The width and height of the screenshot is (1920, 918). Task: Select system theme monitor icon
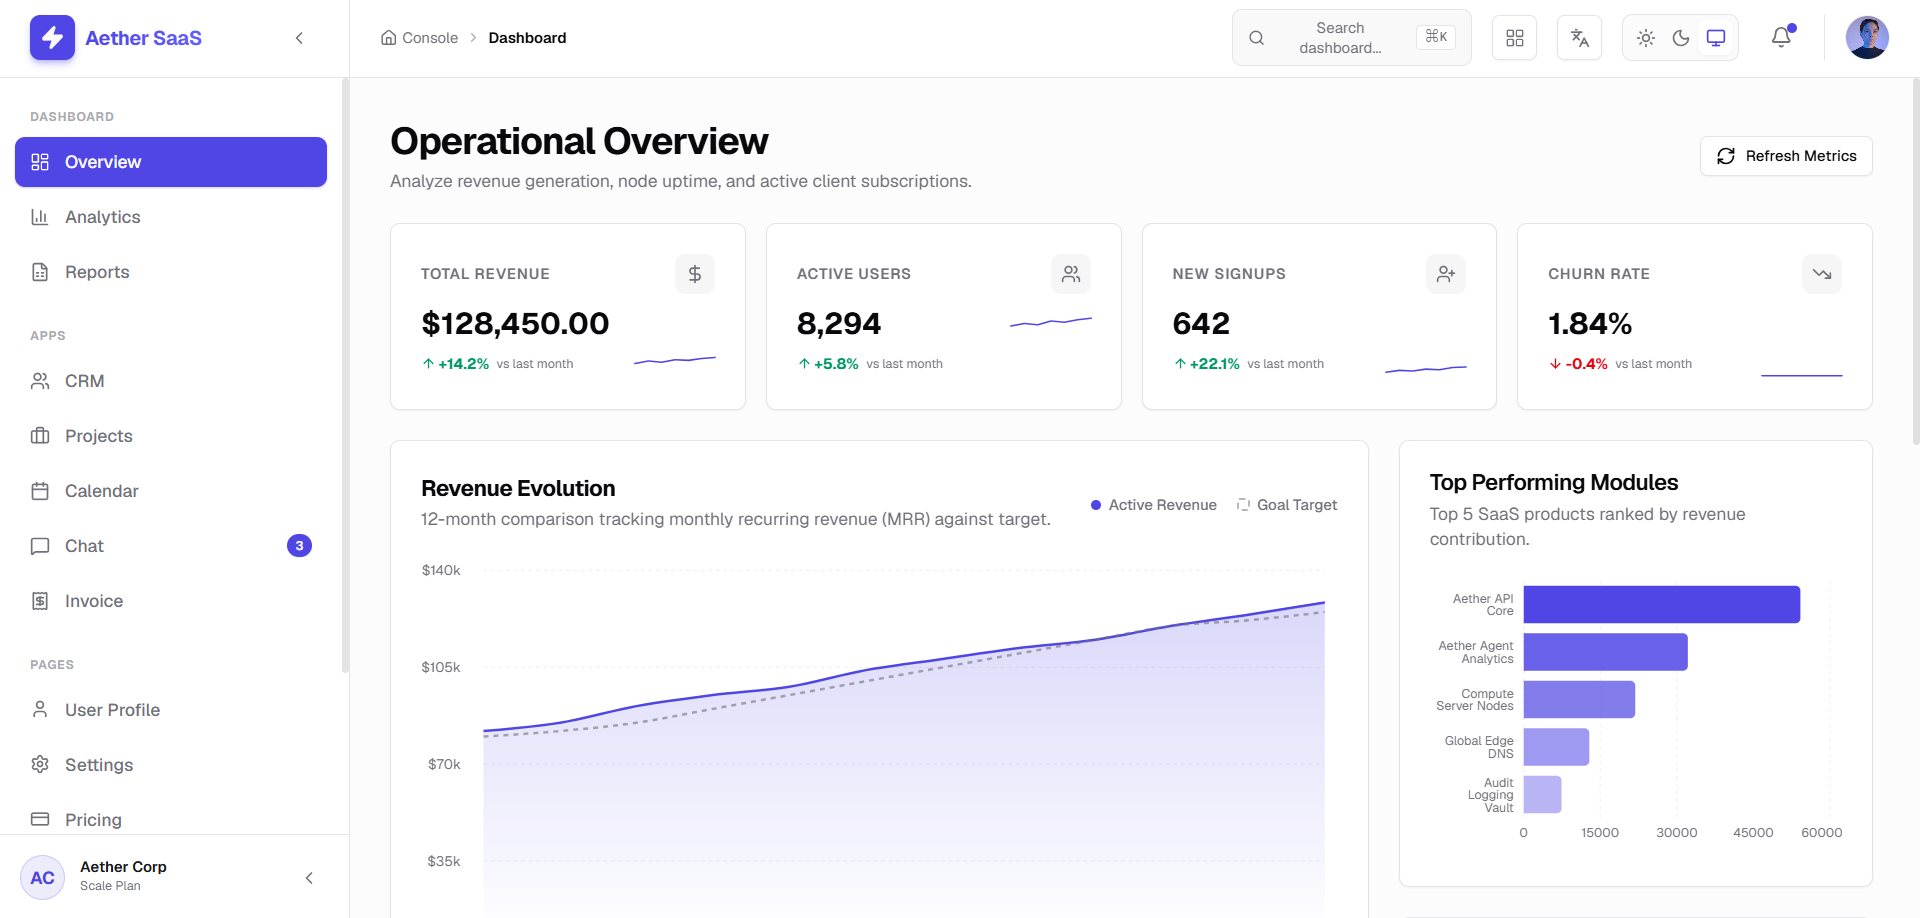(1716, 38)
